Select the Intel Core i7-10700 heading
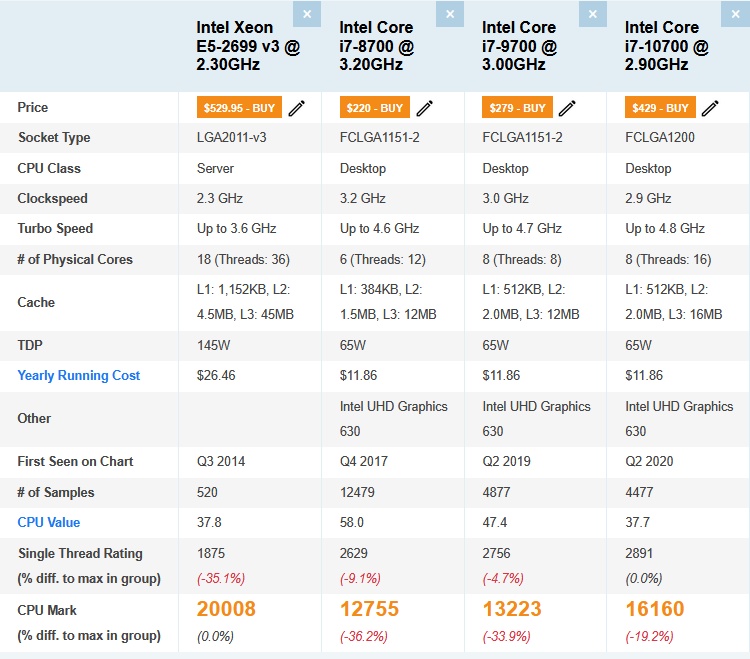The width and height of the screenshot is (750, 659). click(666, 46)
